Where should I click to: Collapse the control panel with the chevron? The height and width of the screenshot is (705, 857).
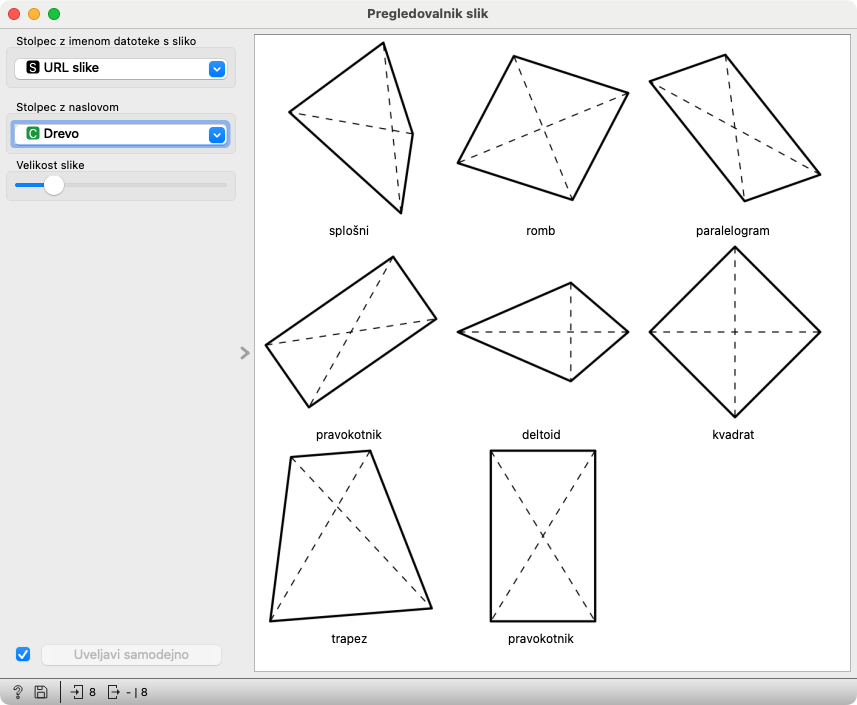click(245, 352)
